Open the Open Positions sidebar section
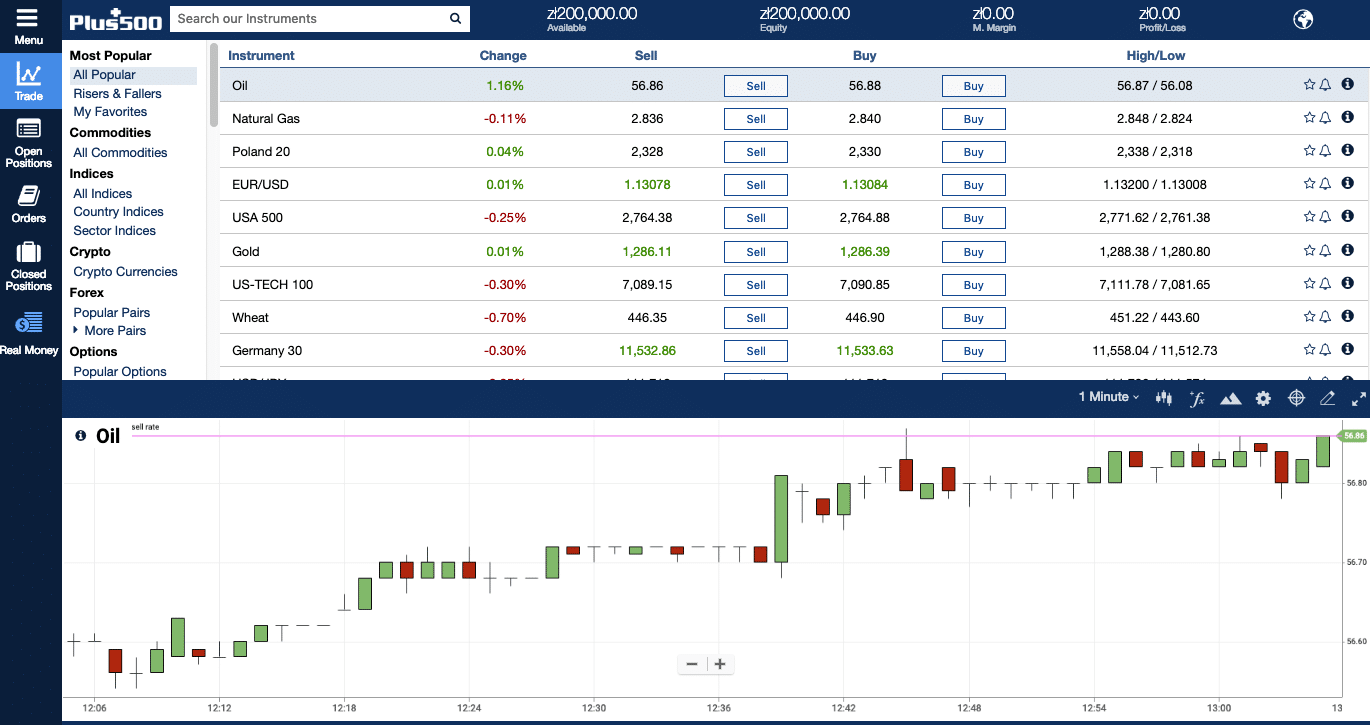The height and width of the screenshot is (725, 1370). (29, 142)
